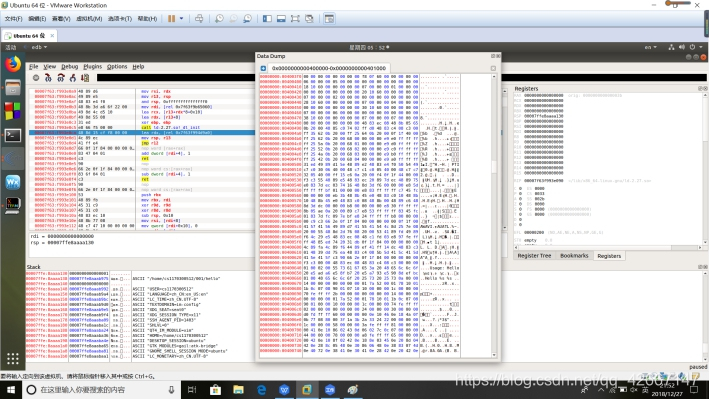This screenshot has width=709, height=399.
Task: Click the manage snapshots toolbar icon
Action: pos(247,19)
